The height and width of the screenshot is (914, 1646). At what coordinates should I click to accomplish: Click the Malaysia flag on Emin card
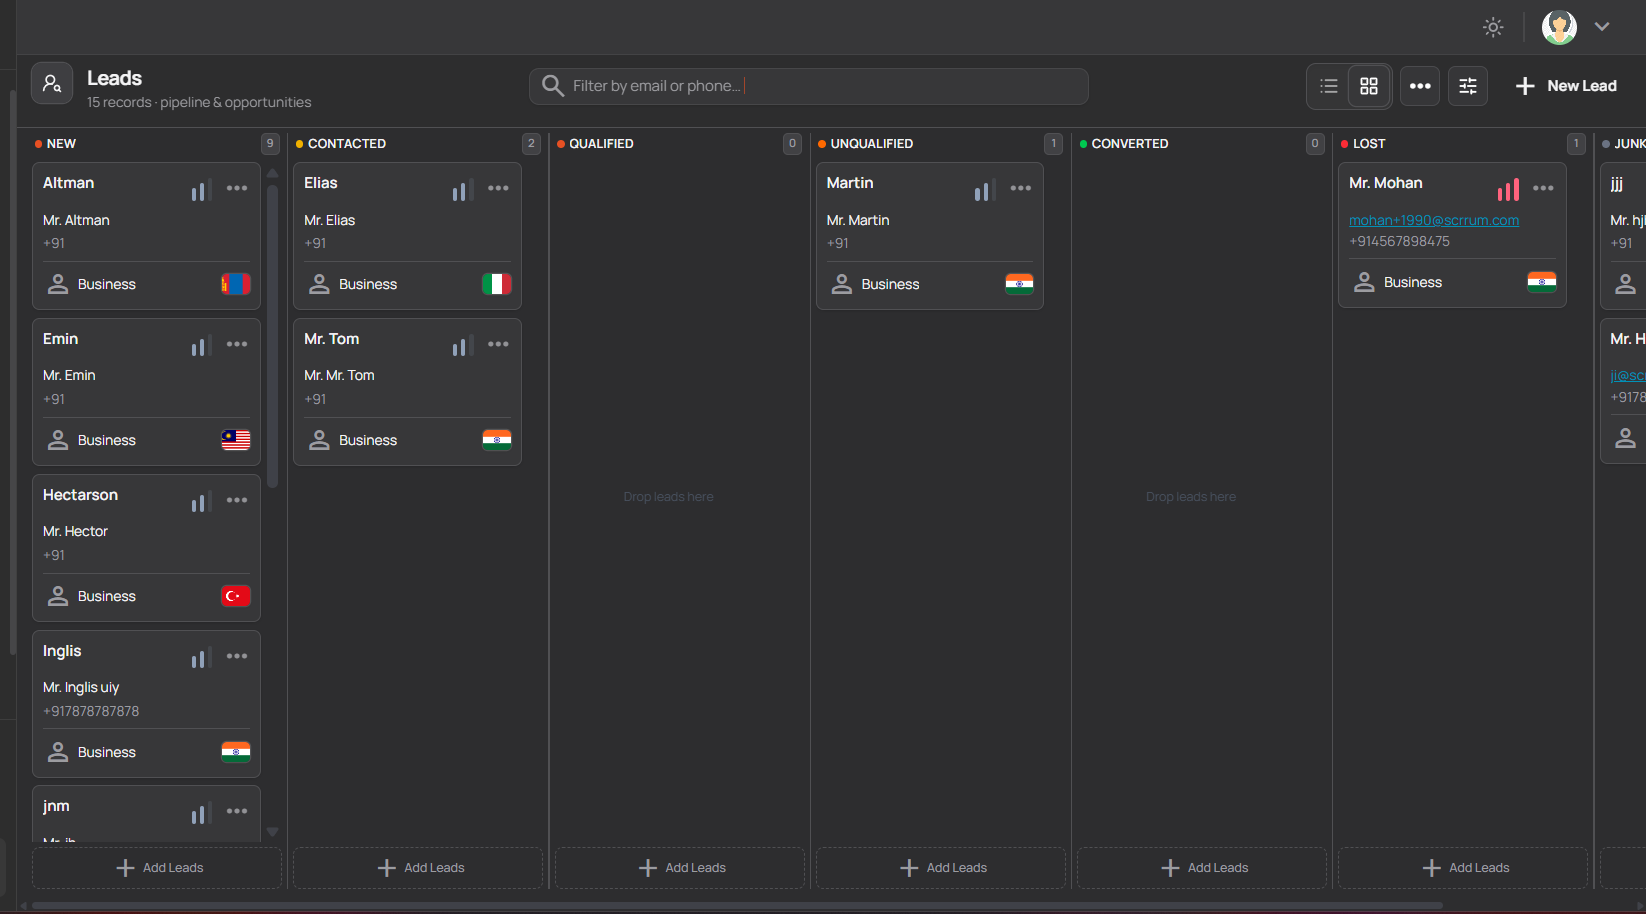236,440
